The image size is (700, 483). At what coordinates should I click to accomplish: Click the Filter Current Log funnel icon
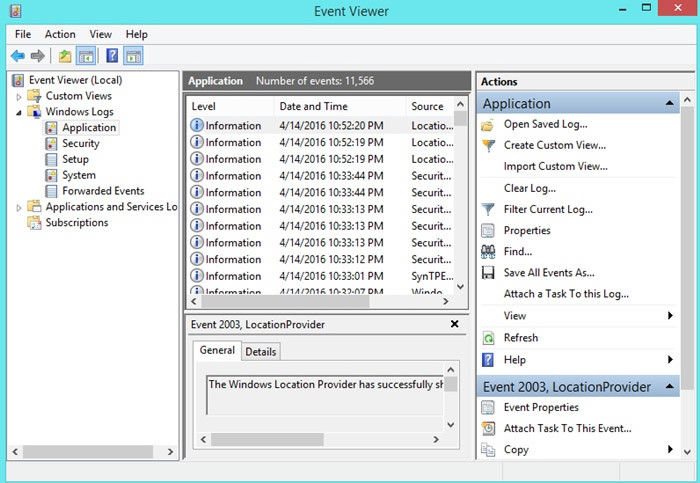(488, 210)
